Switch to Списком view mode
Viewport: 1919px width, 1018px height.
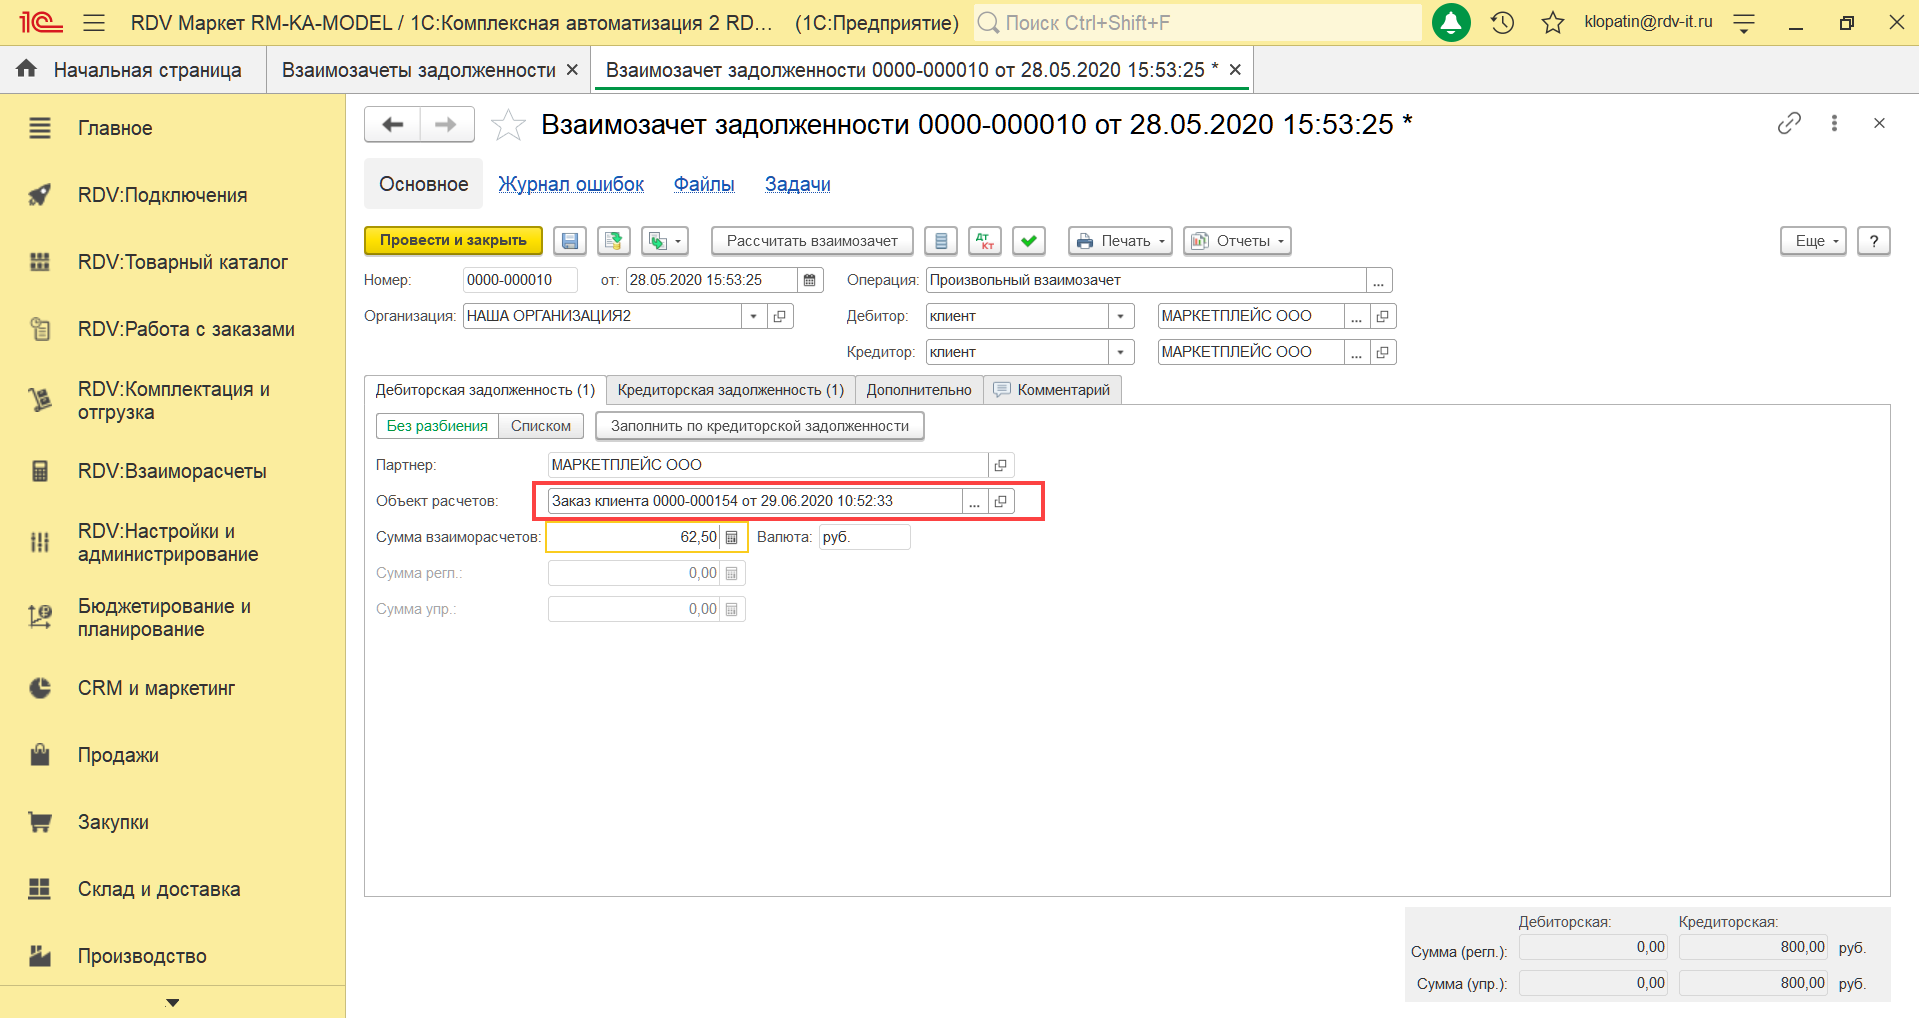(540, 426)
